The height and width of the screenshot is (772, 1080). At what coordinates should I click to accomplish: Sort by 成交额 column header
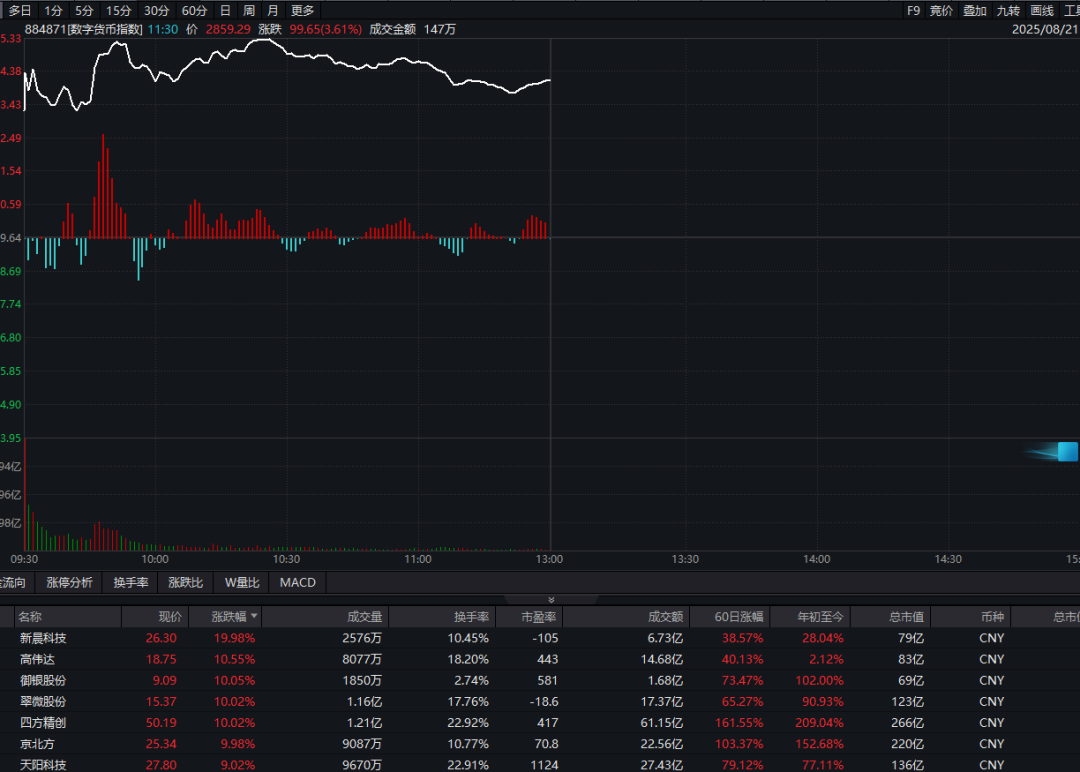point(664,617)
